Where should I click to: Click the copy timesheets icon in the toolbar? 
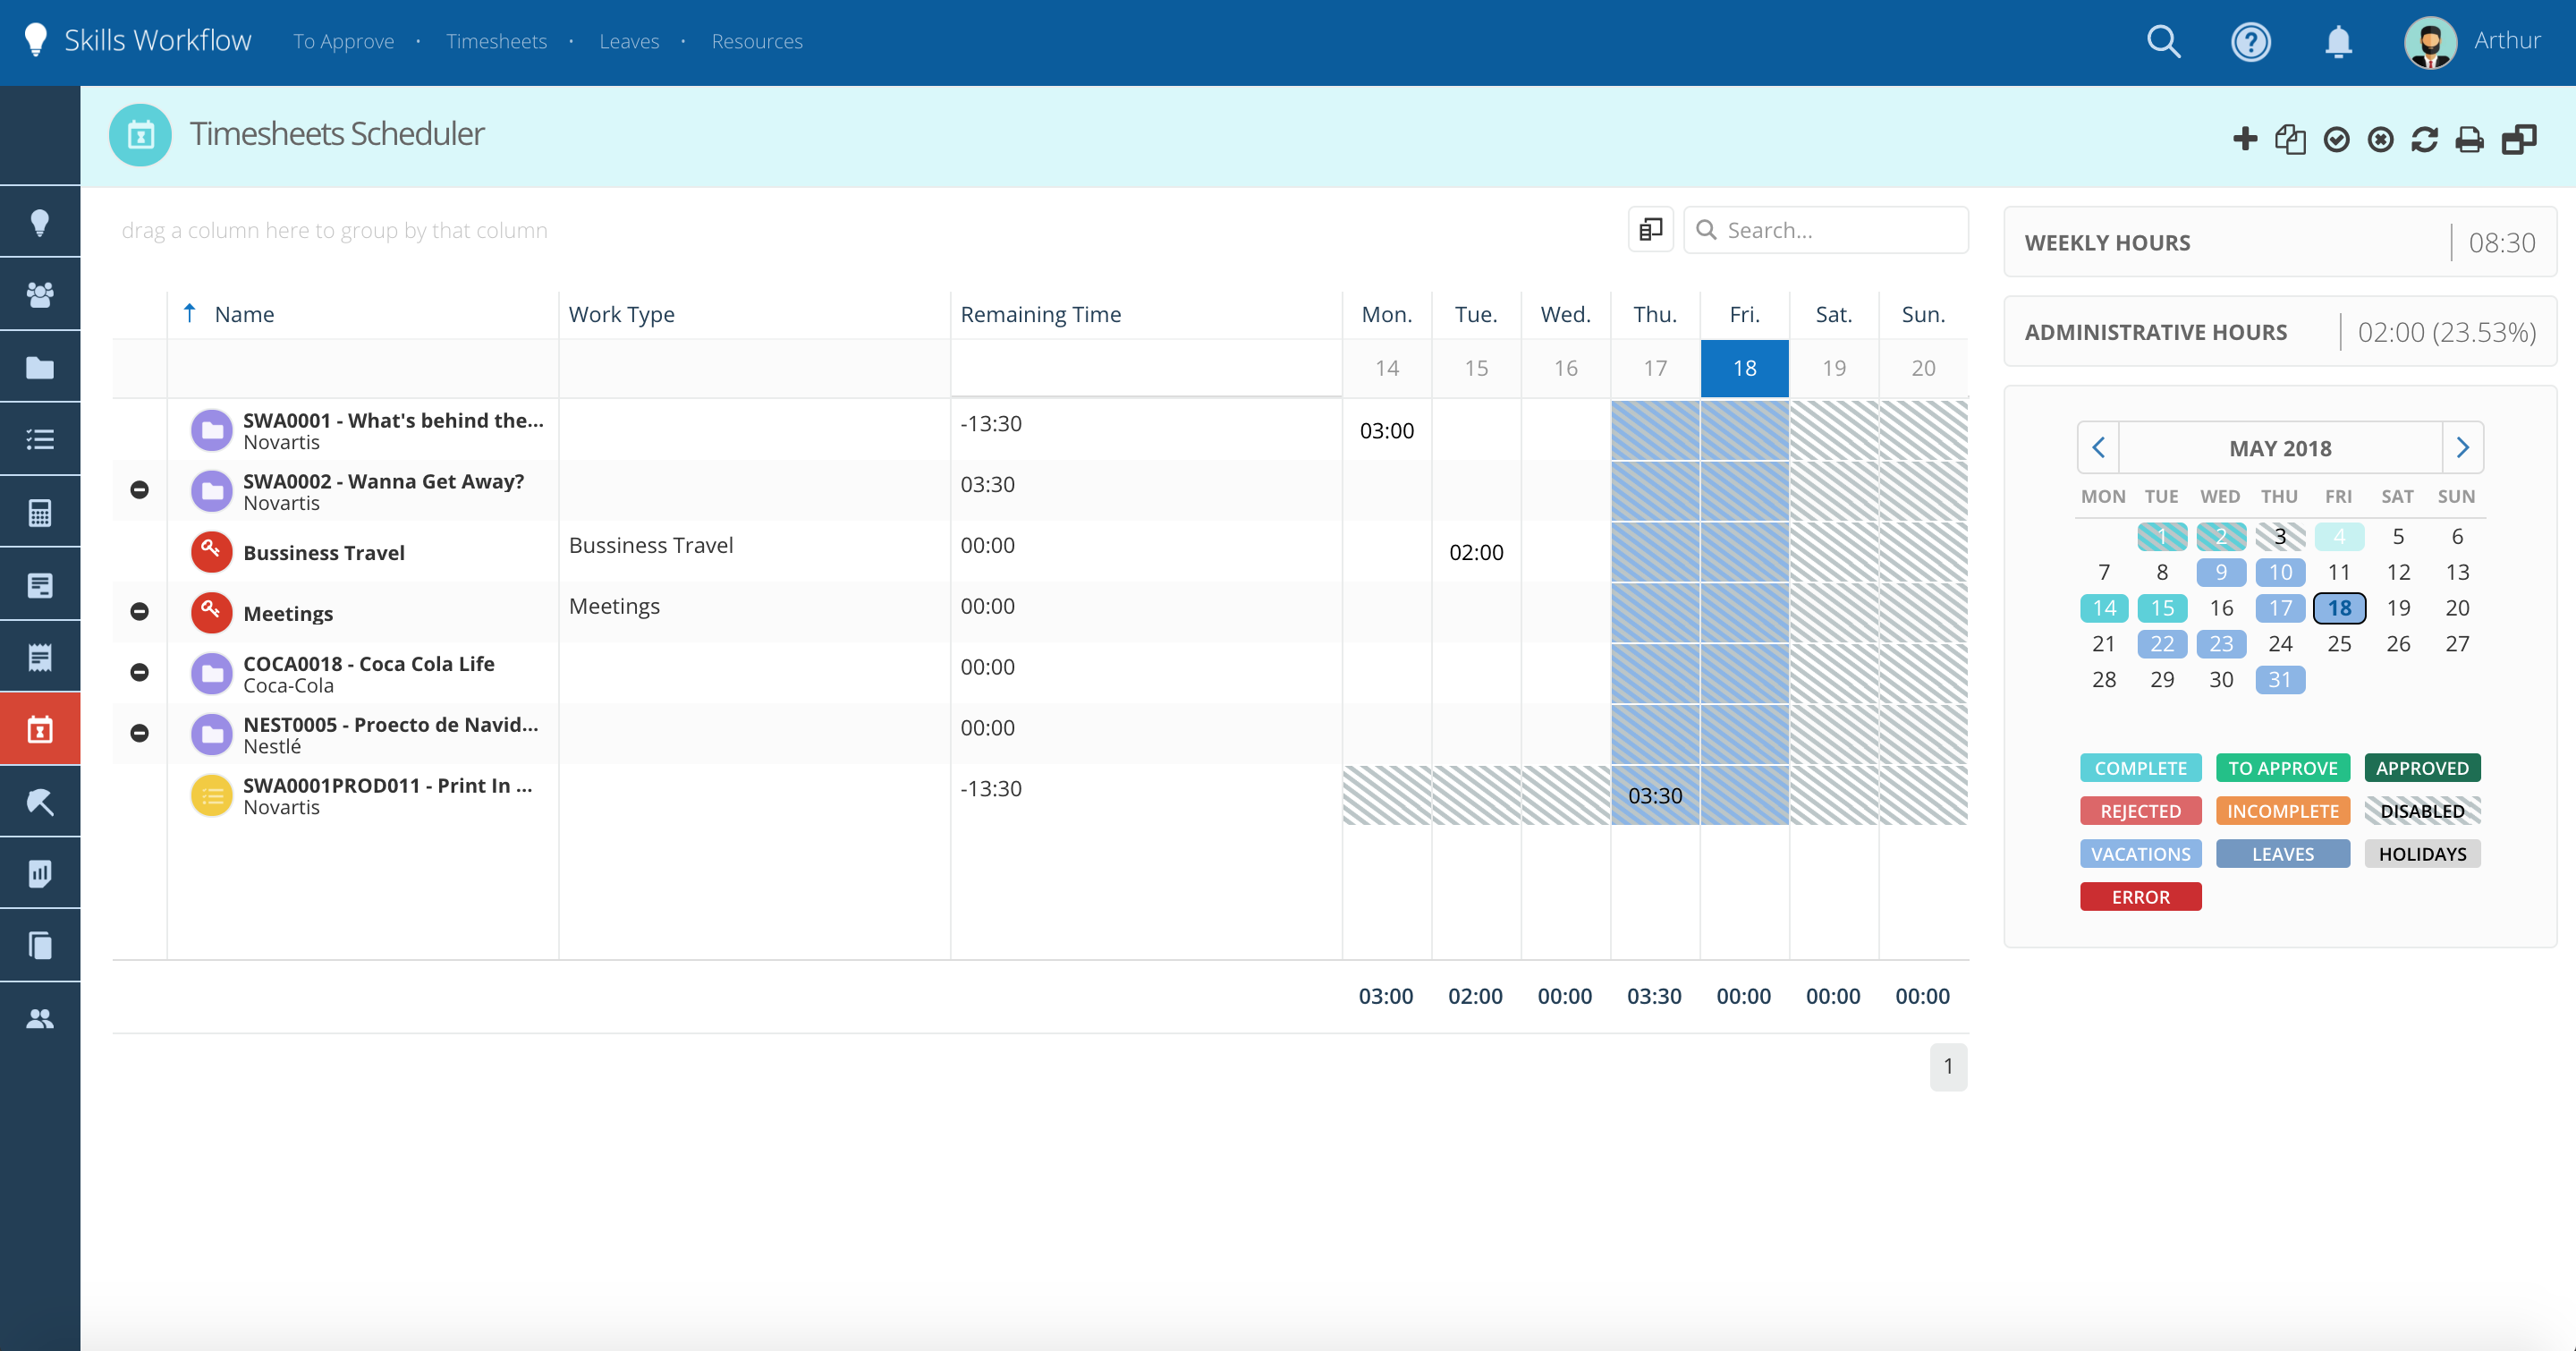tap(2290, 139)
